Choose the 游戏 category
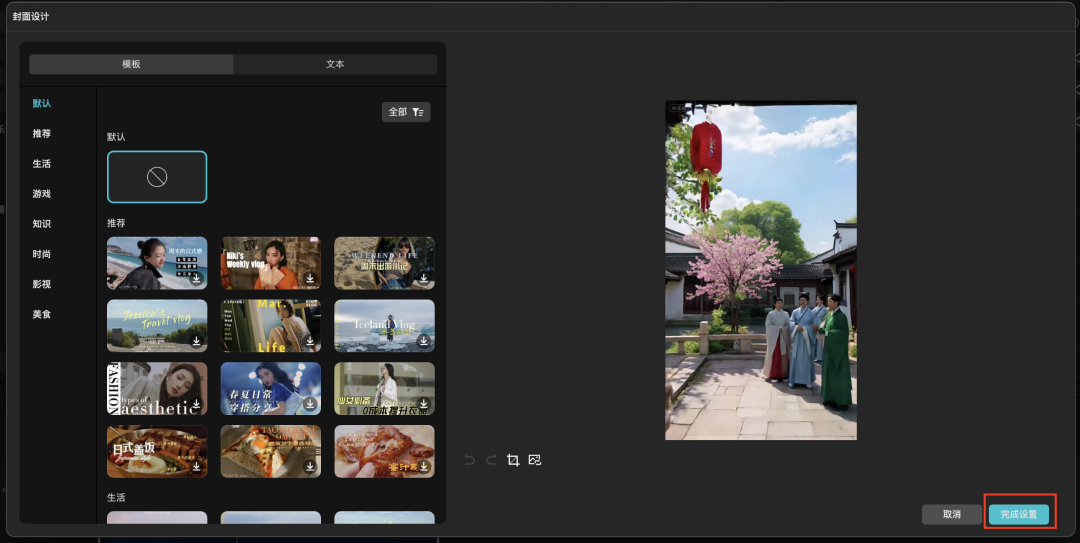 [41, 193]
